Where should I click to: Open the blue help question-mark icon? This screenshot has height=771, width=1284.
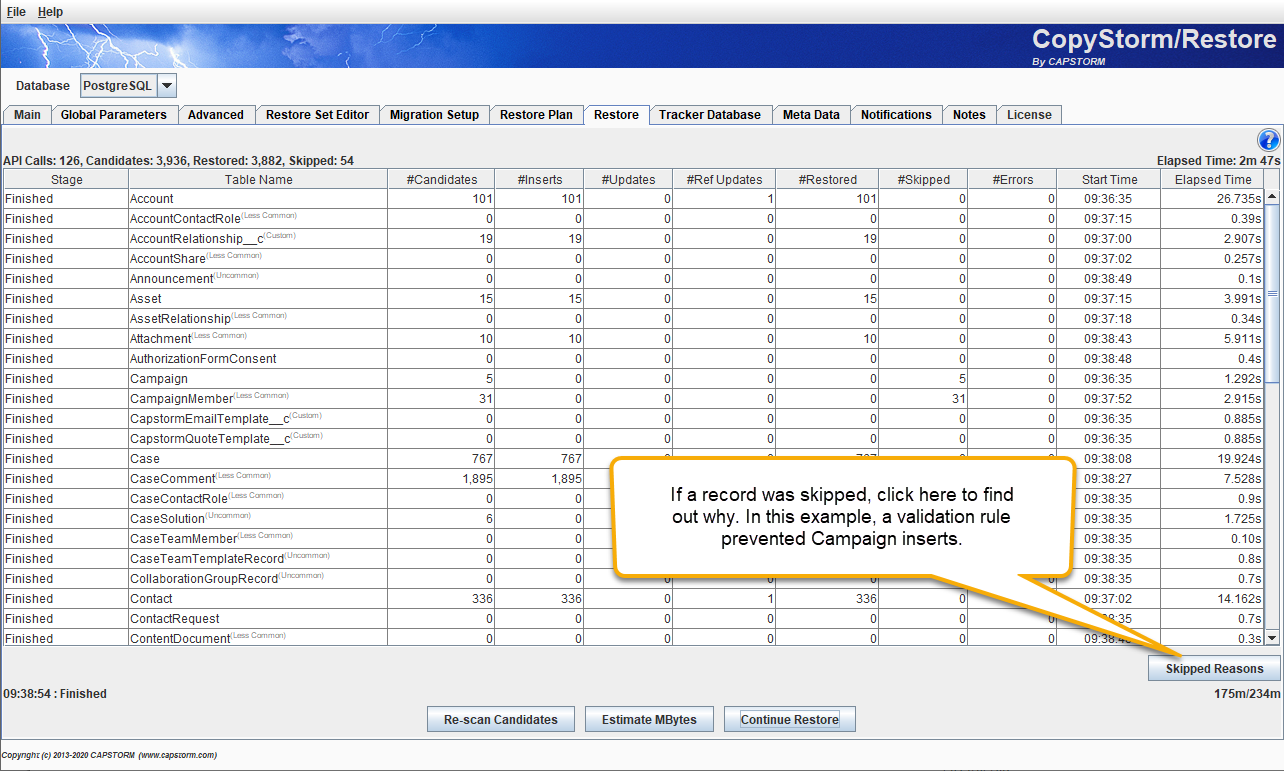click(1268, 140)
